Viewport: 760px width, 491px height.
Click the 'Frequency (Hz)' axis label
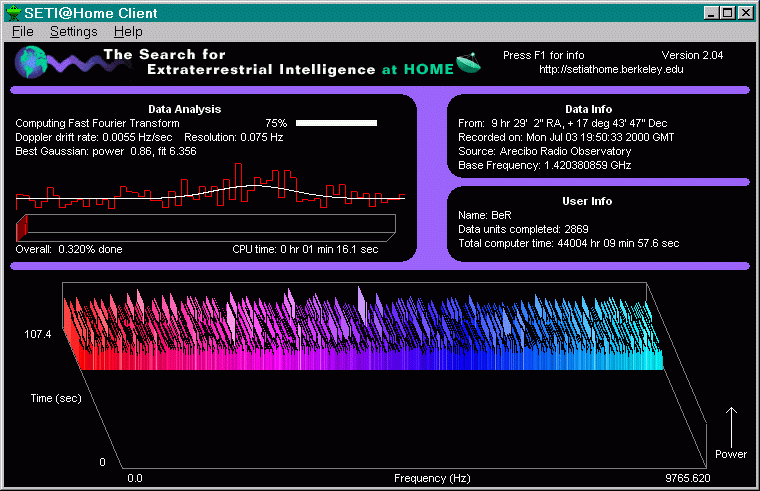(432, 478)
